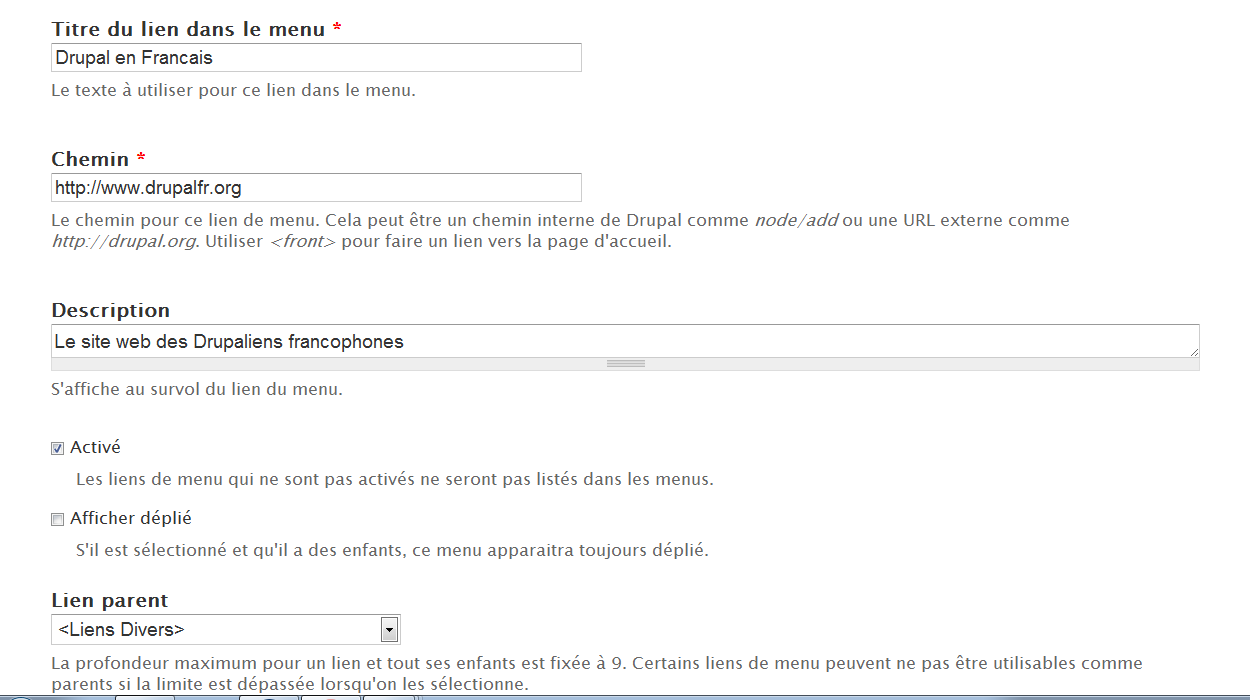Click the Description textarea corner resize handle
The height and width of the screenshot is (700, 1250).
click(x=1194, y=352)
